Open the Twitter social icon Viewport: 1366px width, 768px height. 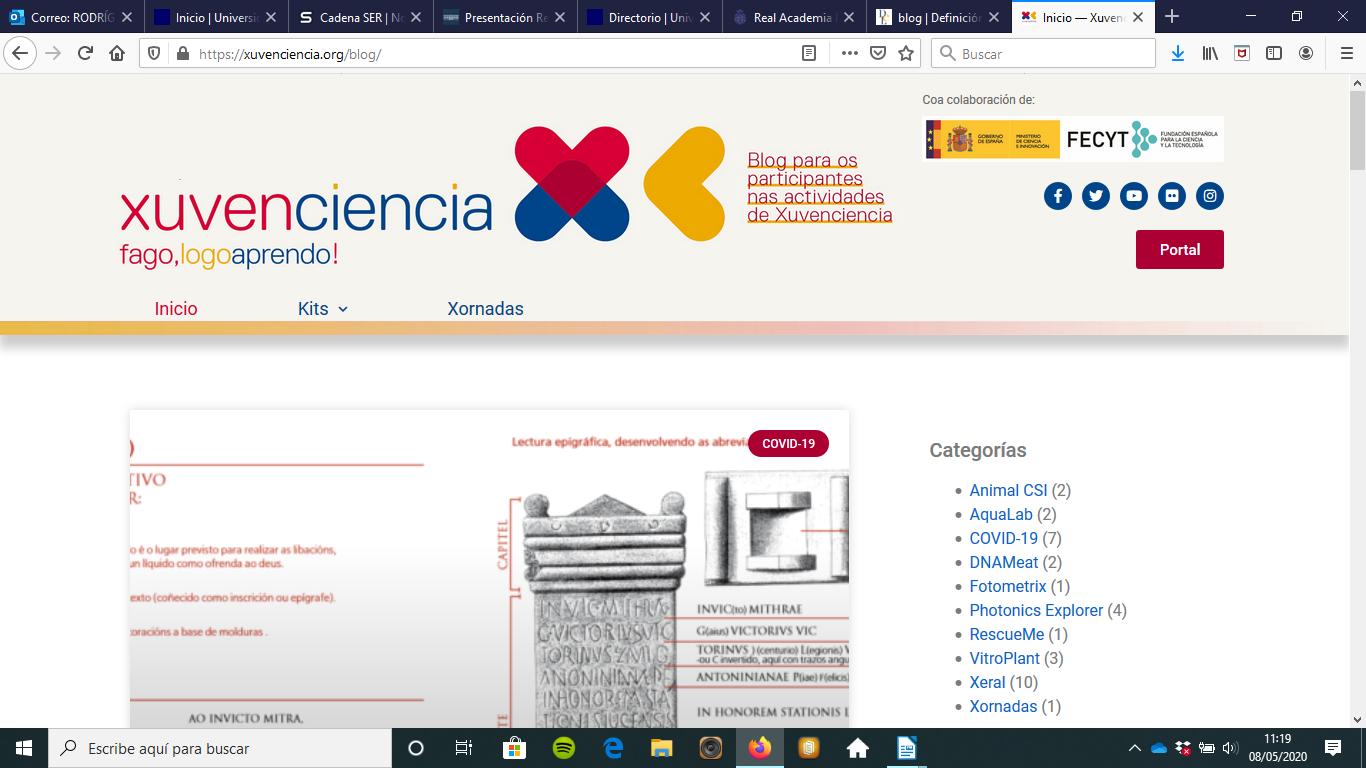tap(1095, 196)
